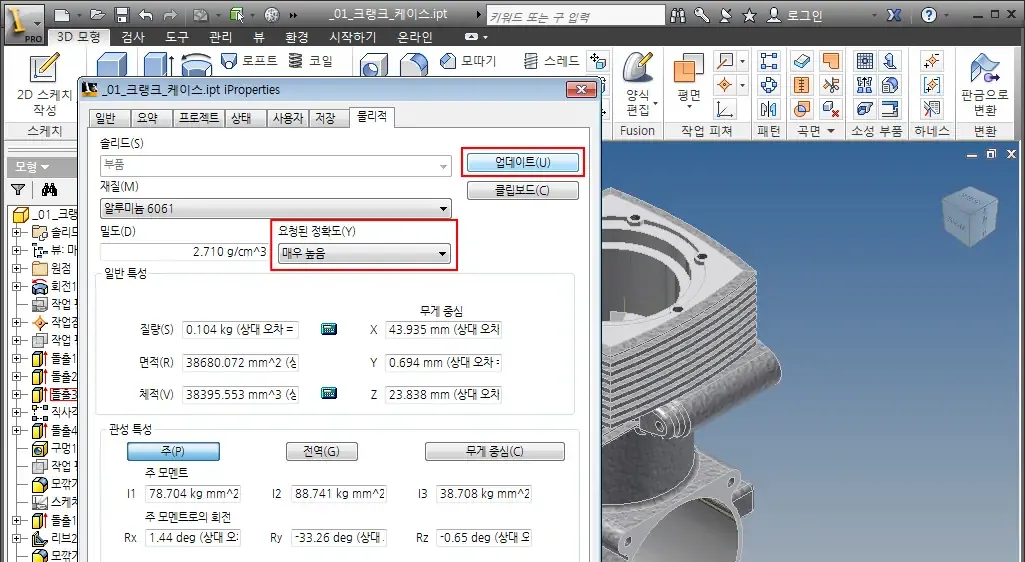Click the binoculars find icon in browser
The height and width of the screenshot is (562, 1025).
[49, 190]
